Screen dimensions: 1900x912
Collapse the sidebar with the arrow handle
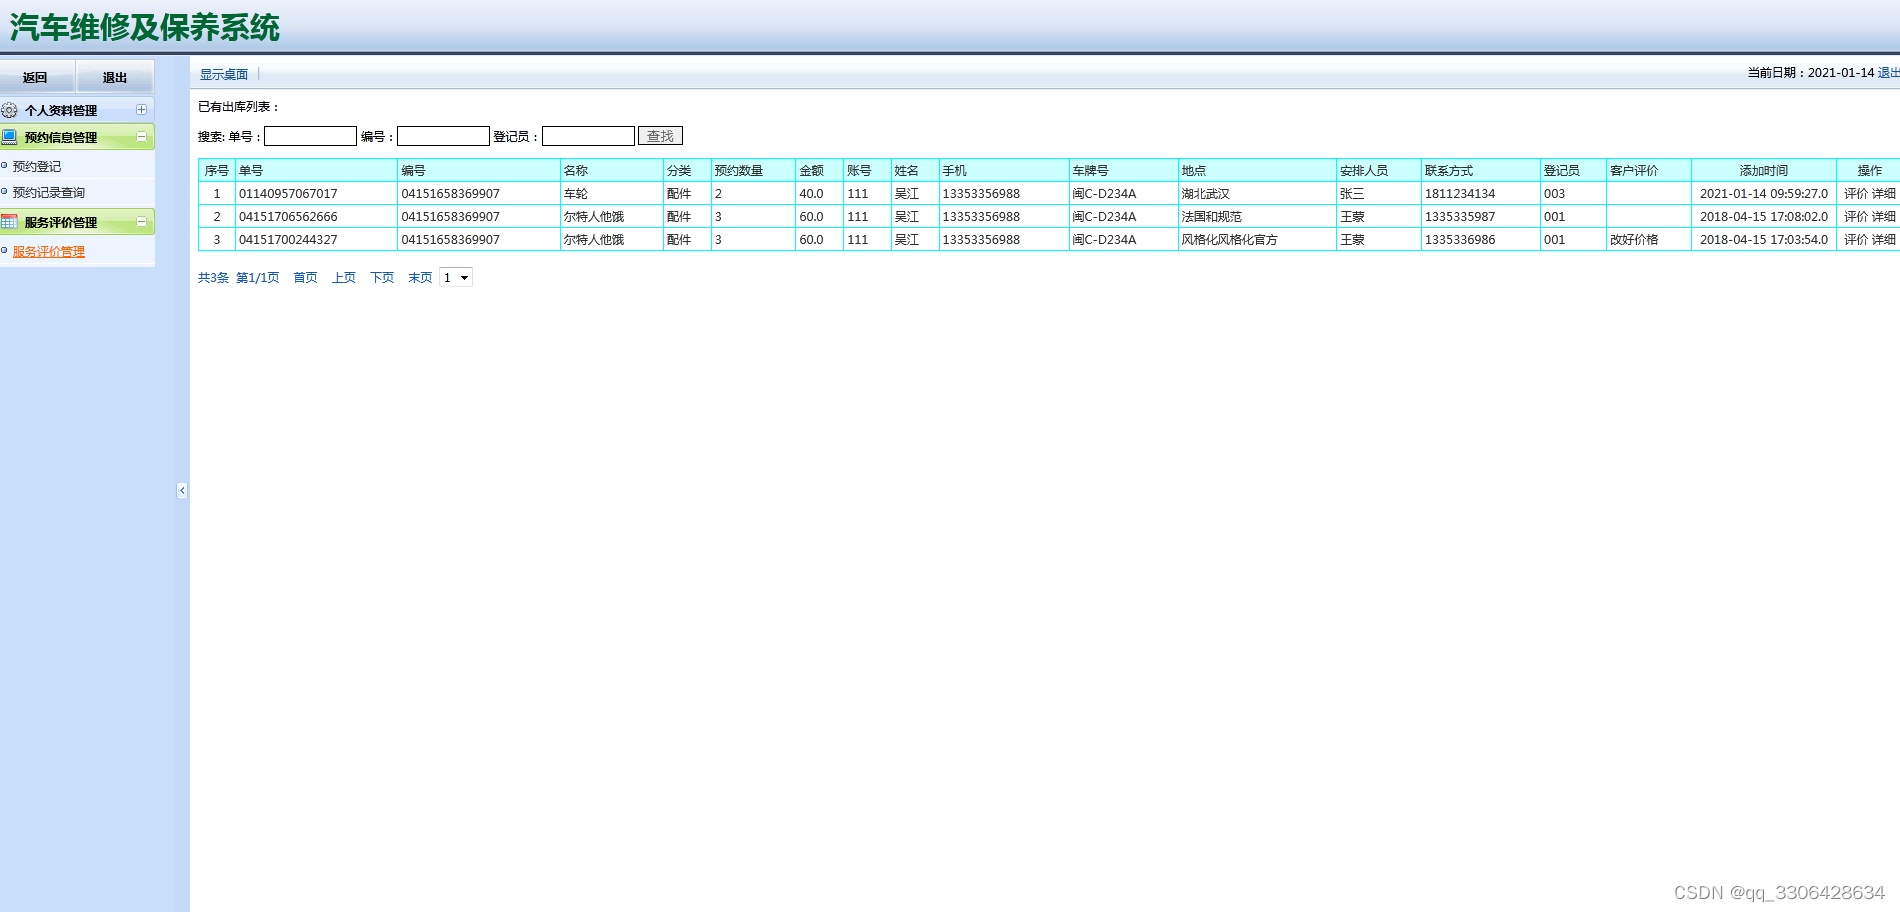pos(182,490)
